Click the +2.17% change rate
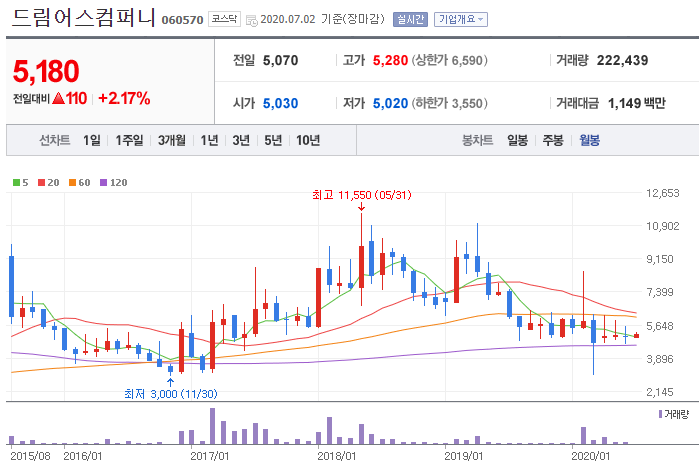This screenshot has height=473, width=699. tap(124, 99)
